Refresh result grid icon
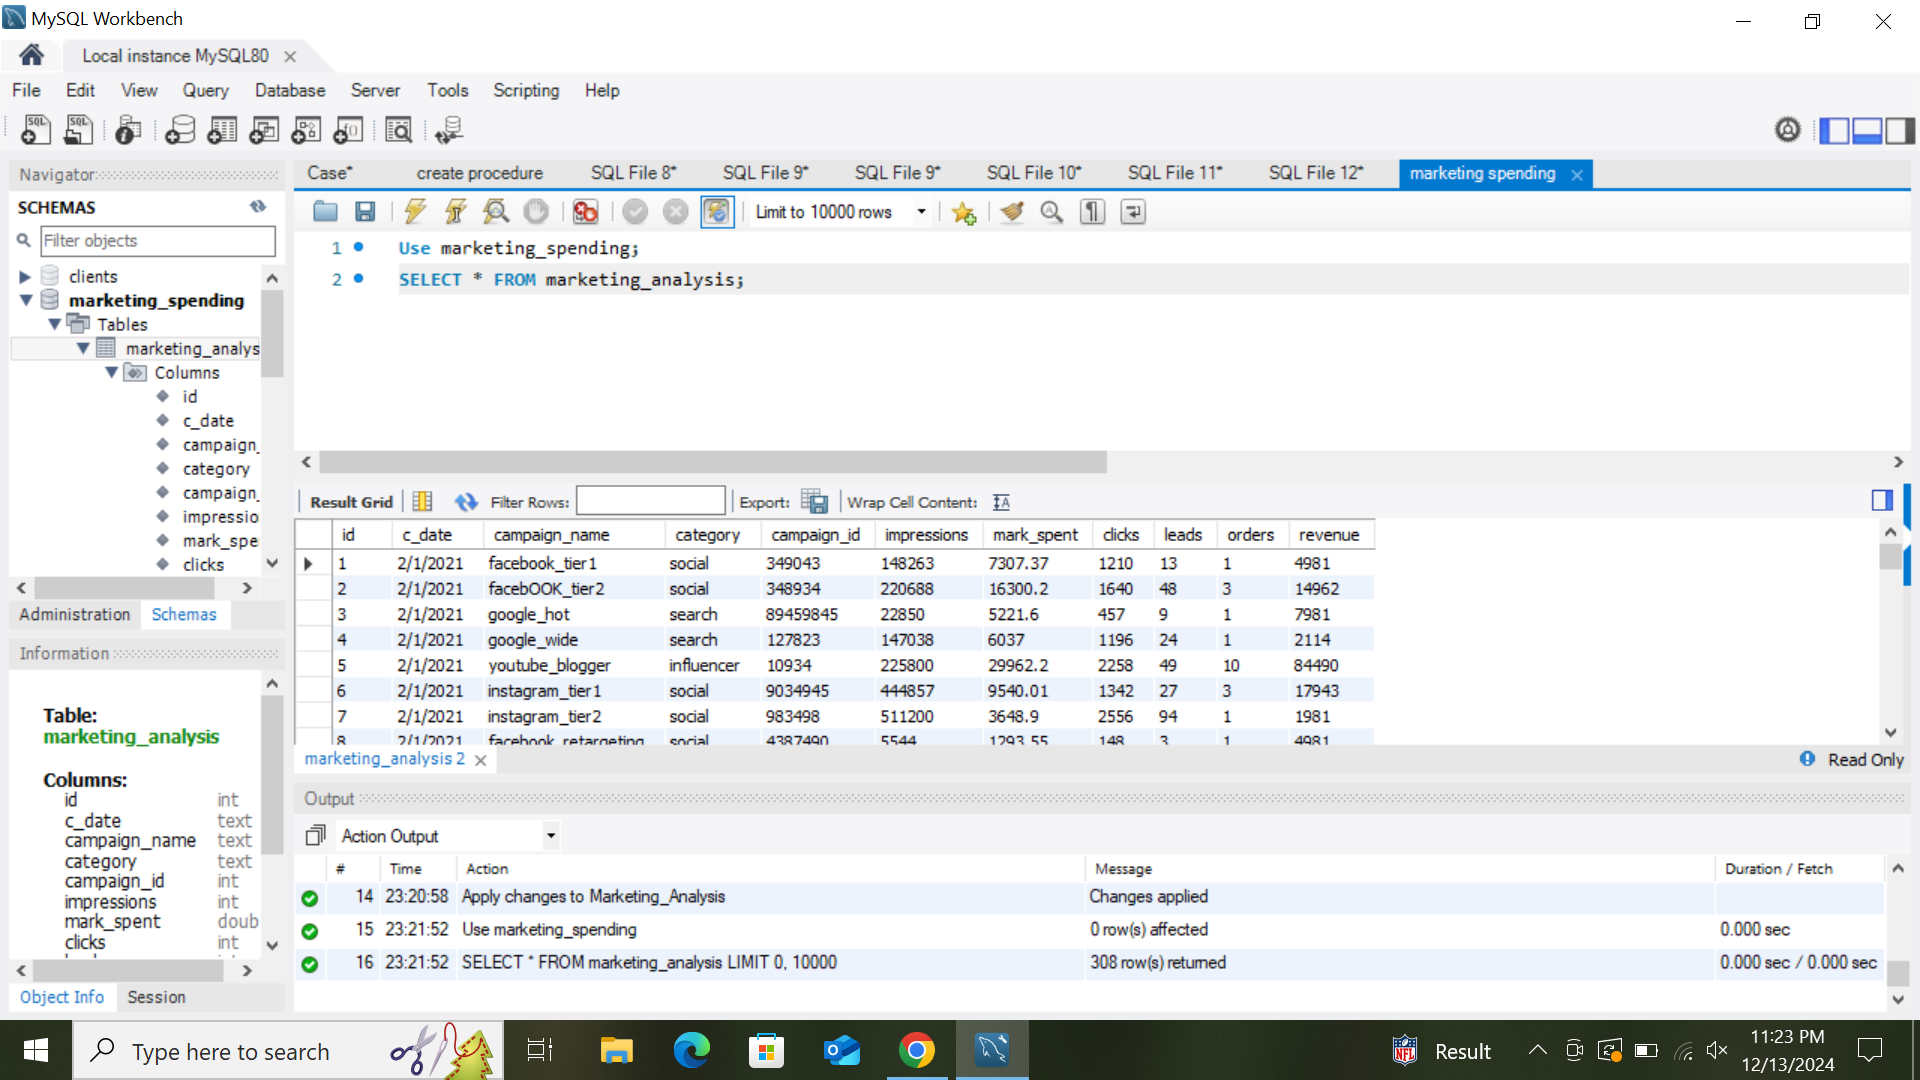 [x=466, y=502]
